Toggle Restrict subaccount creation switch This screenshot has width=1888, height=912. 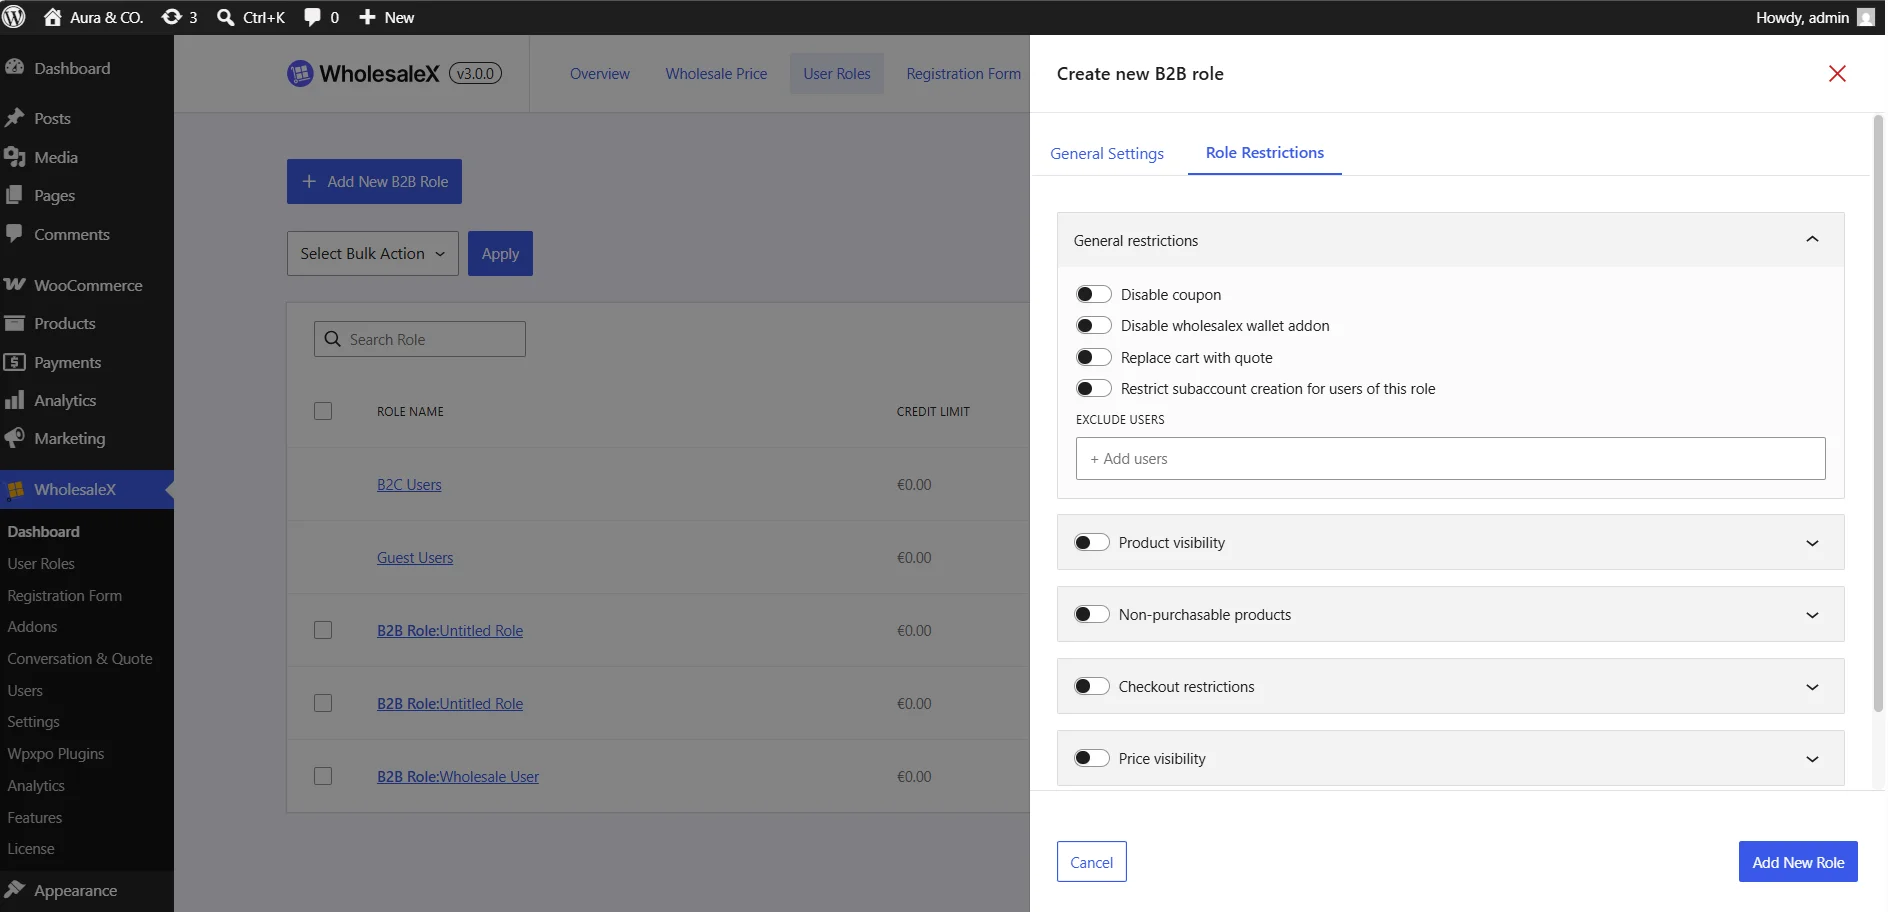tap(1093, 388)
